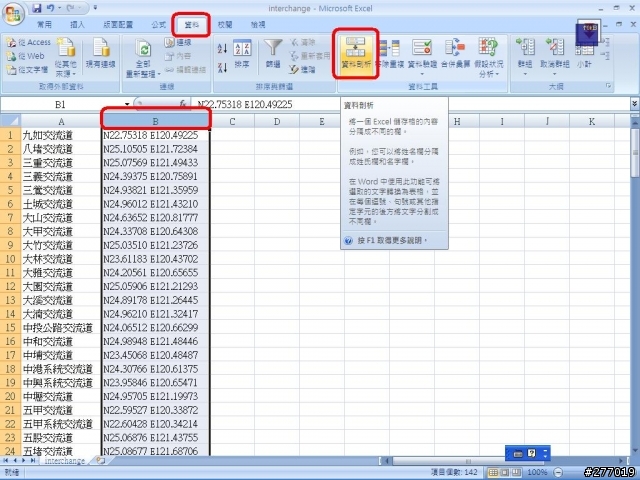Open existing connections (現有連線)
The height and width of the screenshot is (480, 640).
pos(100,54)
